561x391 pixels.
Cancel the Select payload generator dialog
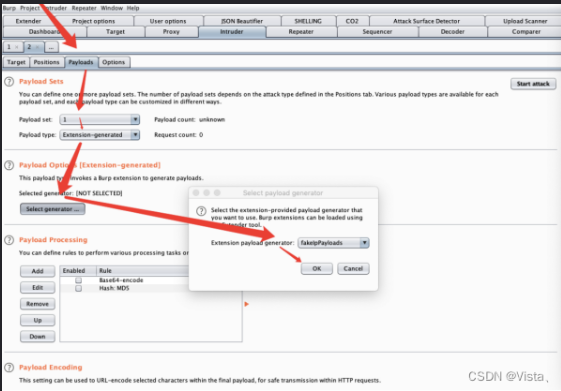point(353,269)
